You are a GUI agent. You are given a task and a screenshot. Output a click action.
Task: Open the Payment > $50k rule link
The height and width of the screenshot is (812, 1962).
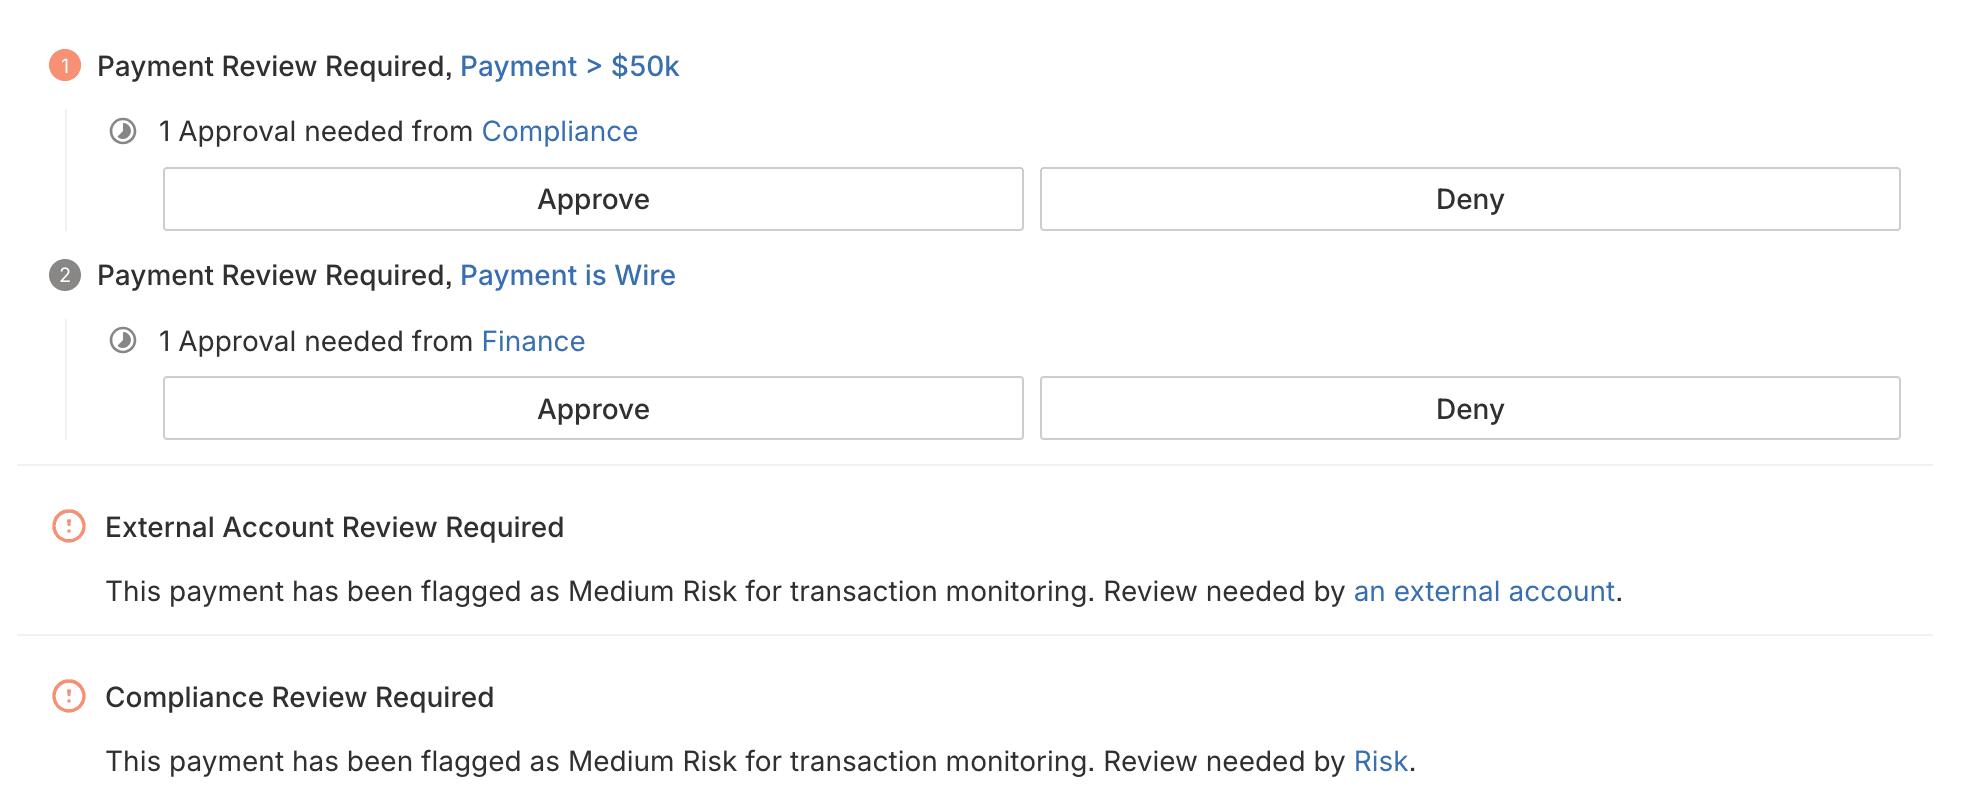[569, 66]
